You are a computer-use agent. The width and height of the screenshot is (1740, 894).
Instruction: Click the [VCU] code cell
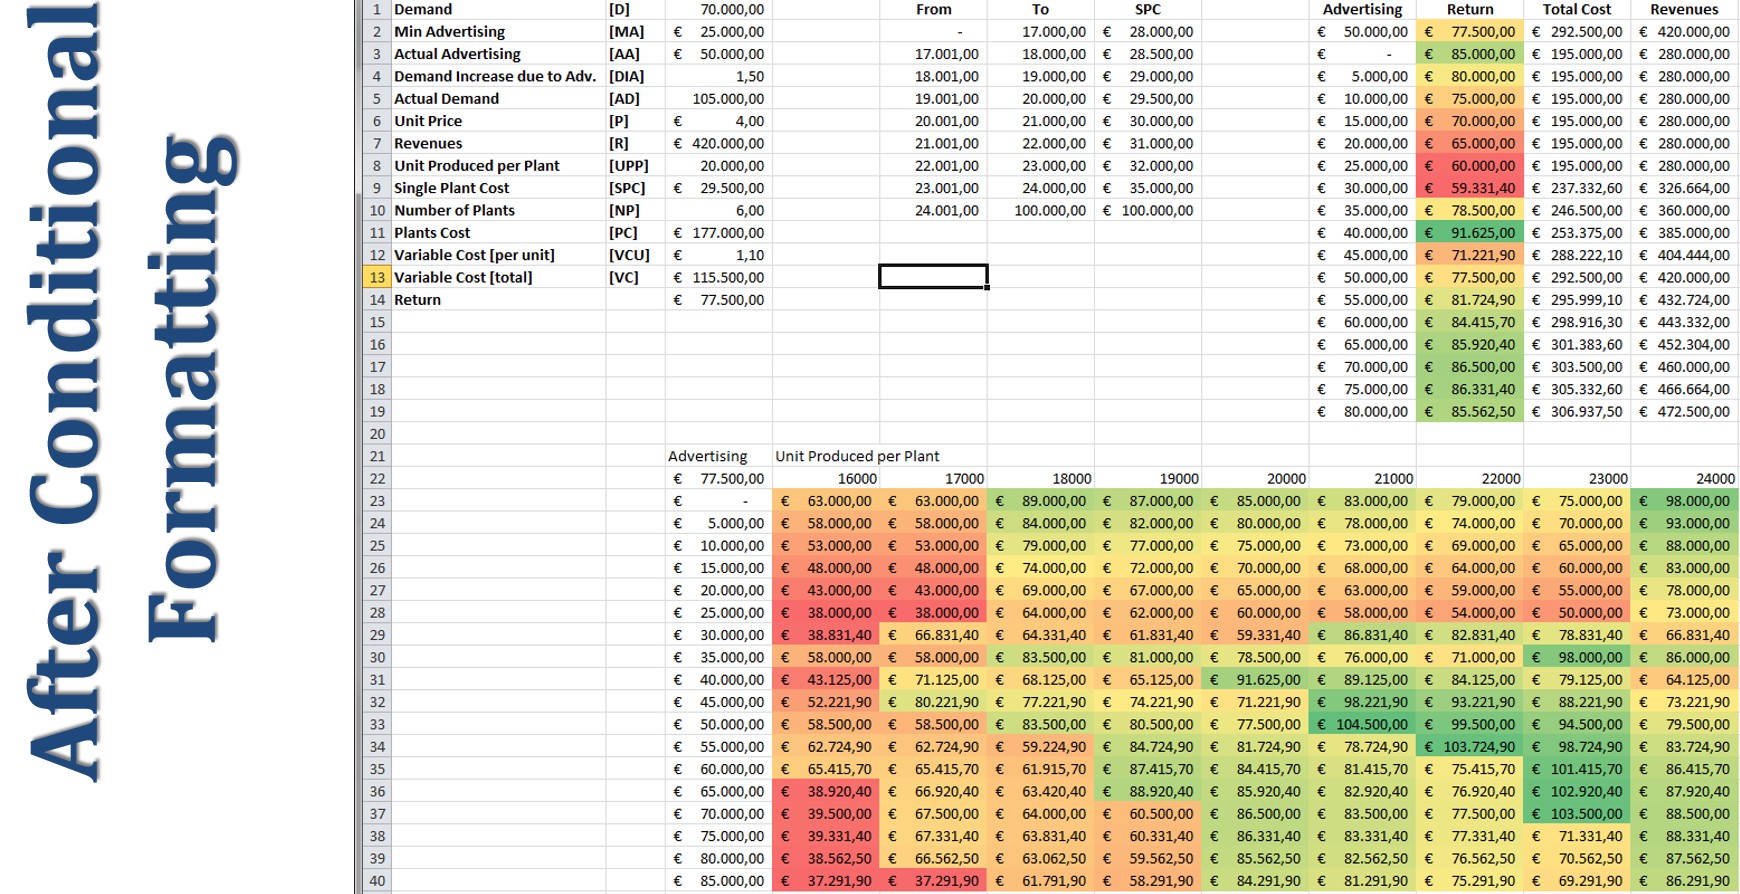tap(635, 255)
